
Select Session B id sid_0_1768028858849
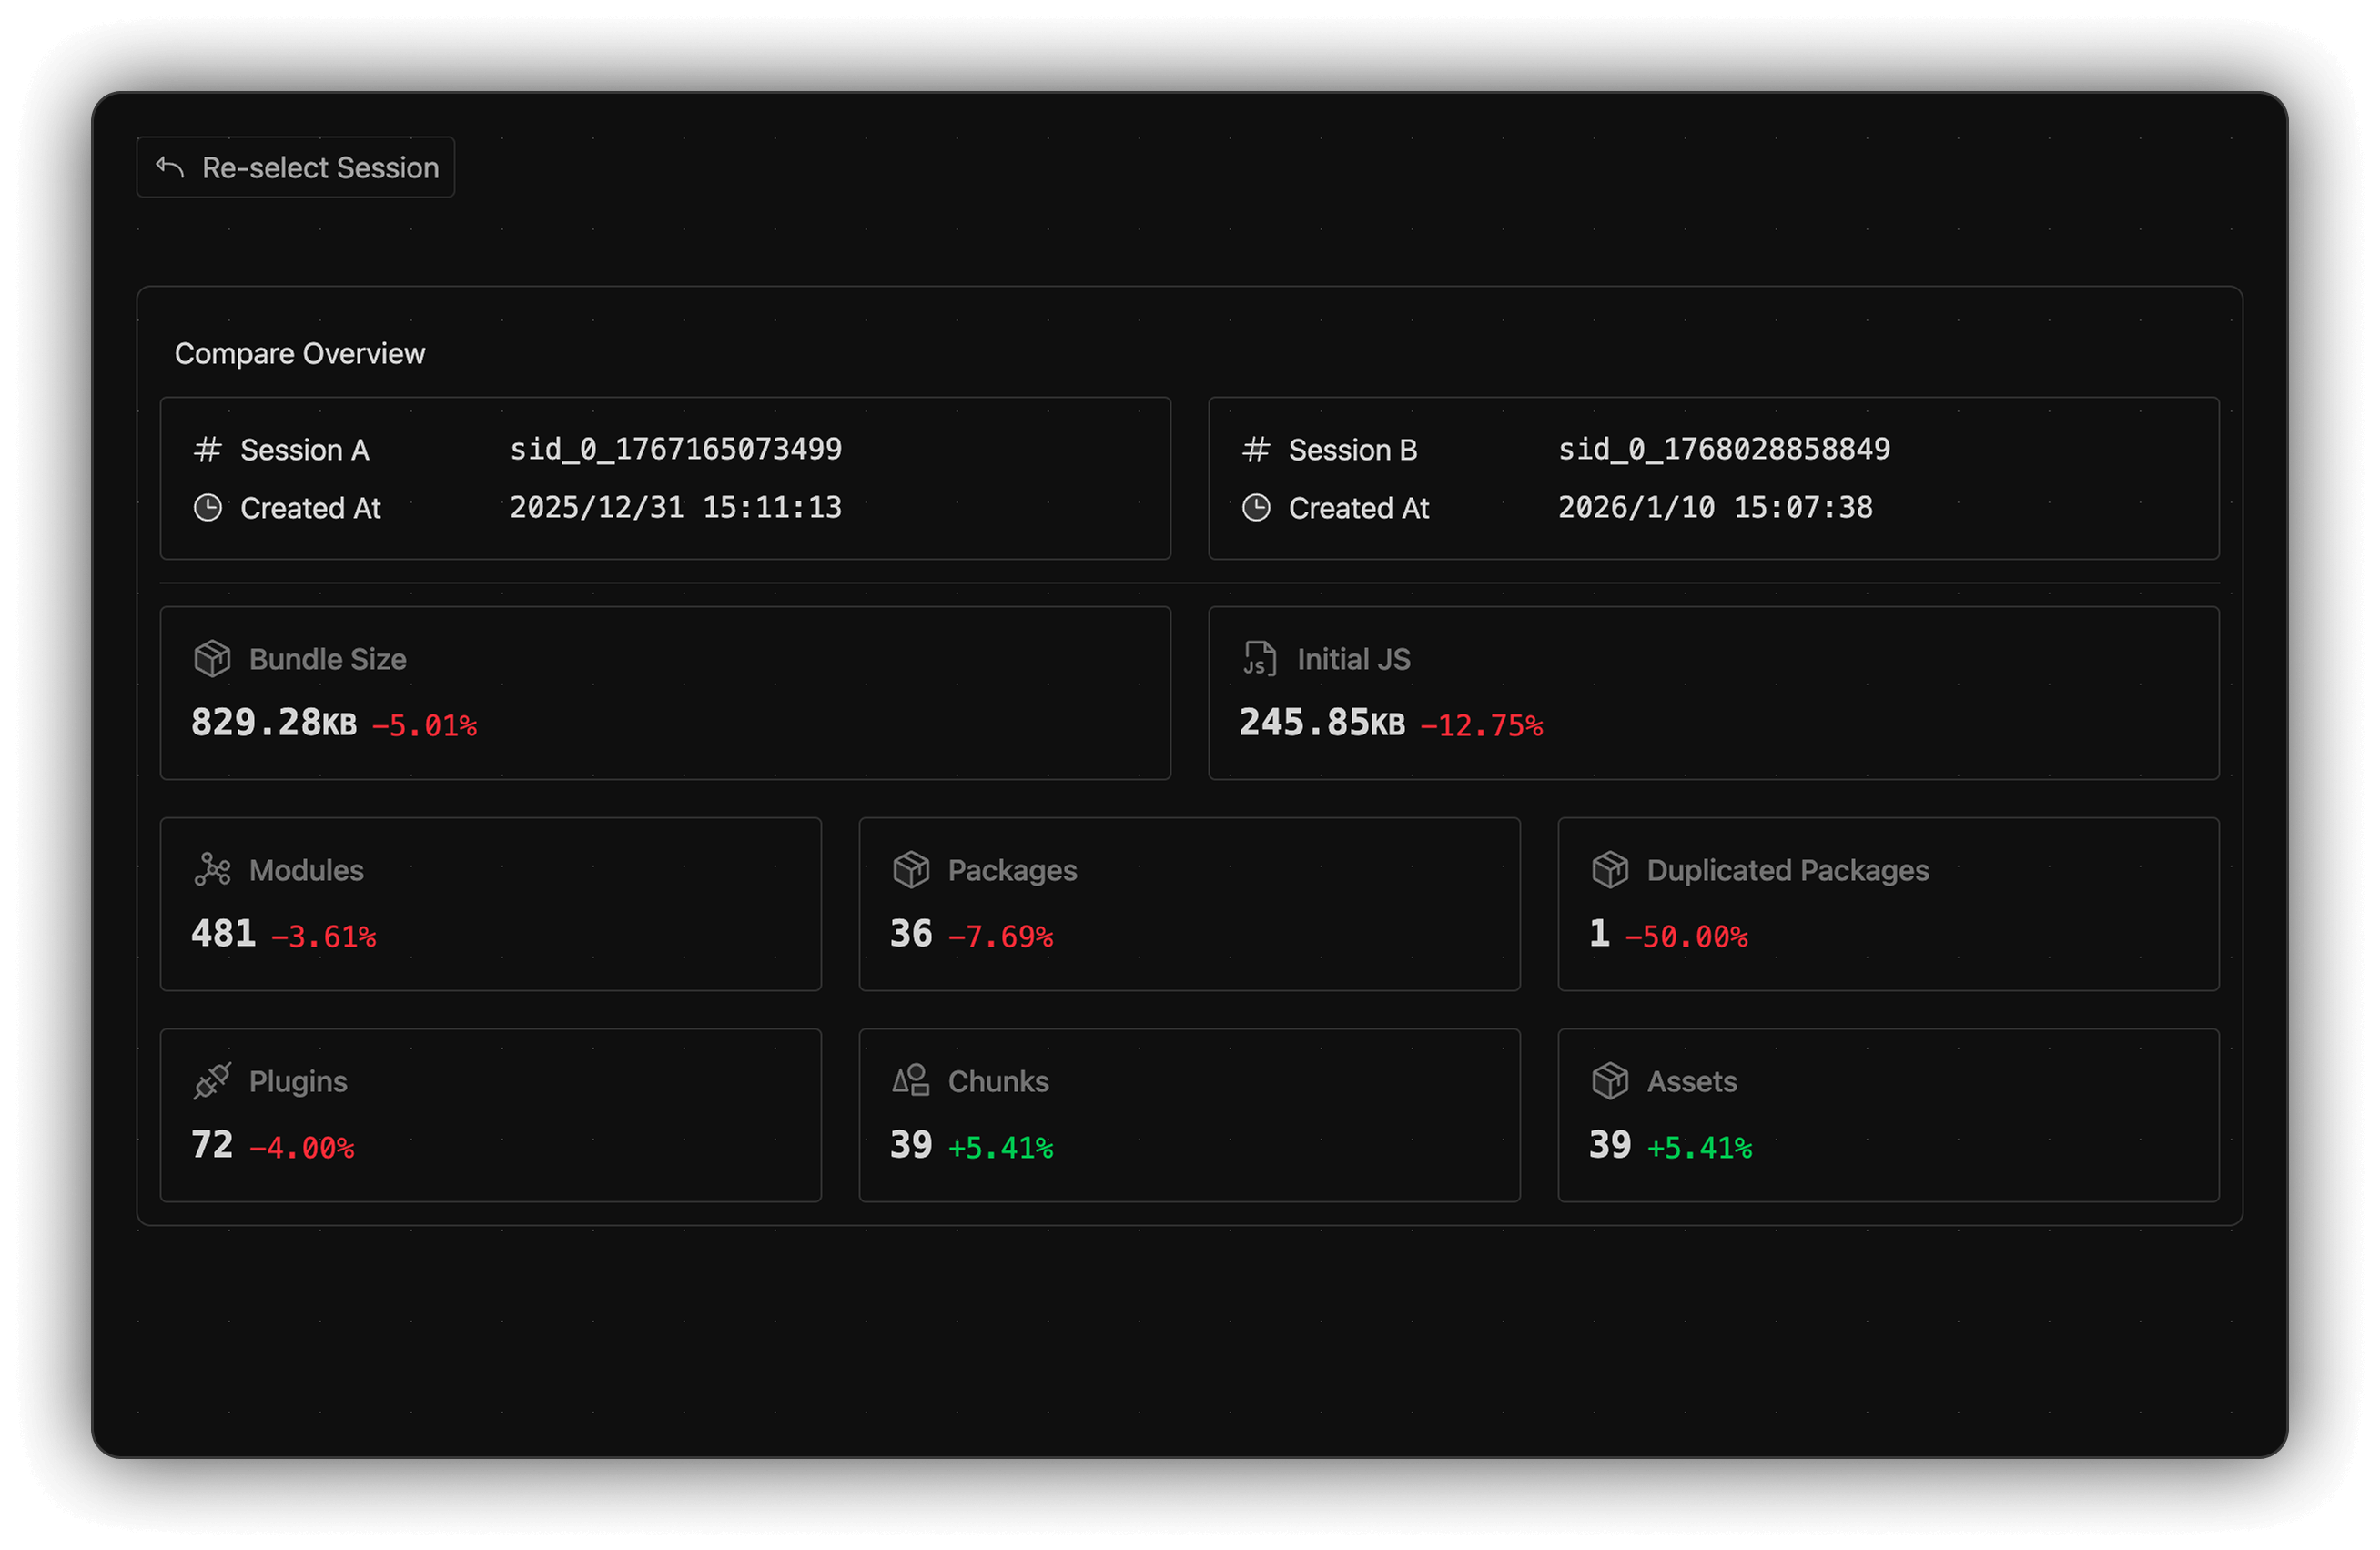pyautogui.click(x=1724, y=449)
